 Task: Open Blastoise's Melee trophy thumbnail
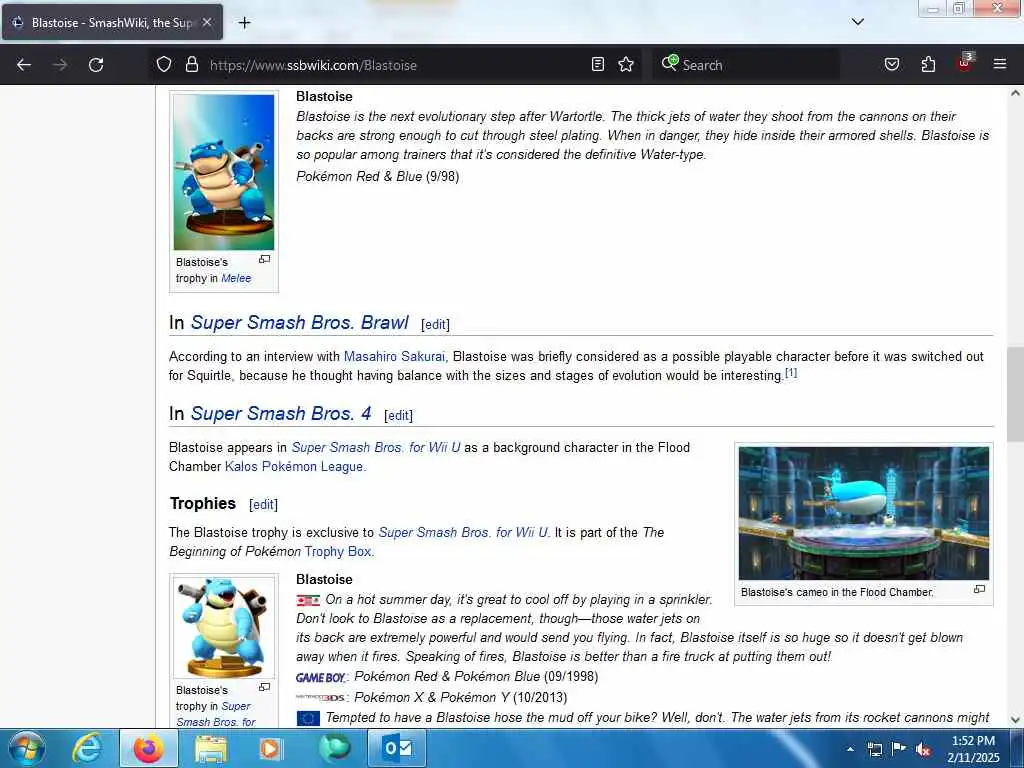click(x=224, y=172)
